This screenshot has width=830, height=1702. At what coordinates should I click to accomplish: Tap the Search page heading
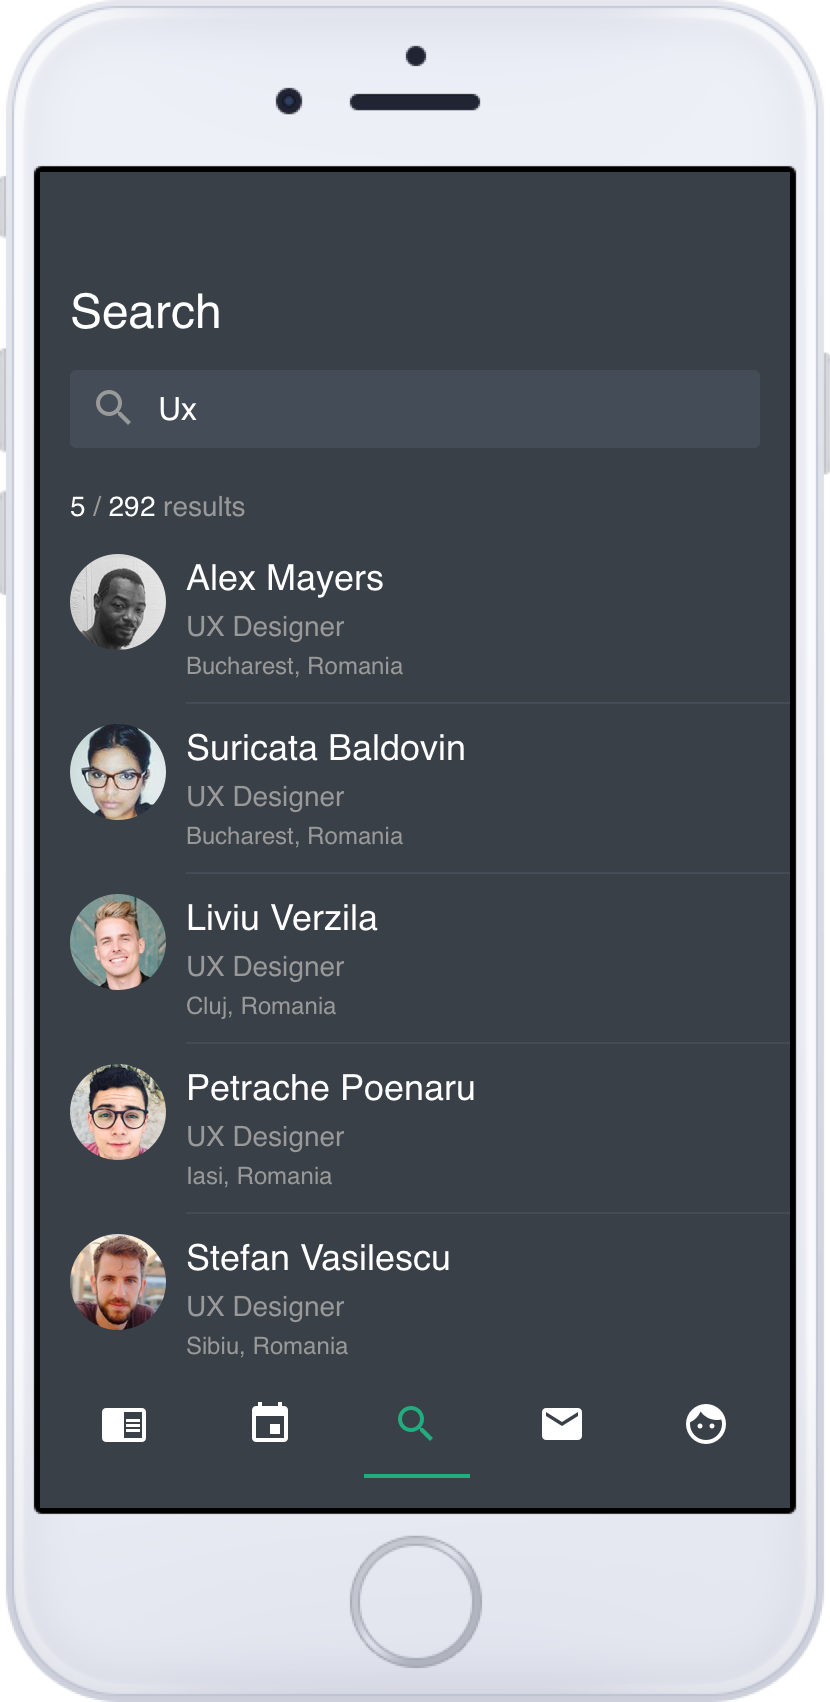coord(146,312)
